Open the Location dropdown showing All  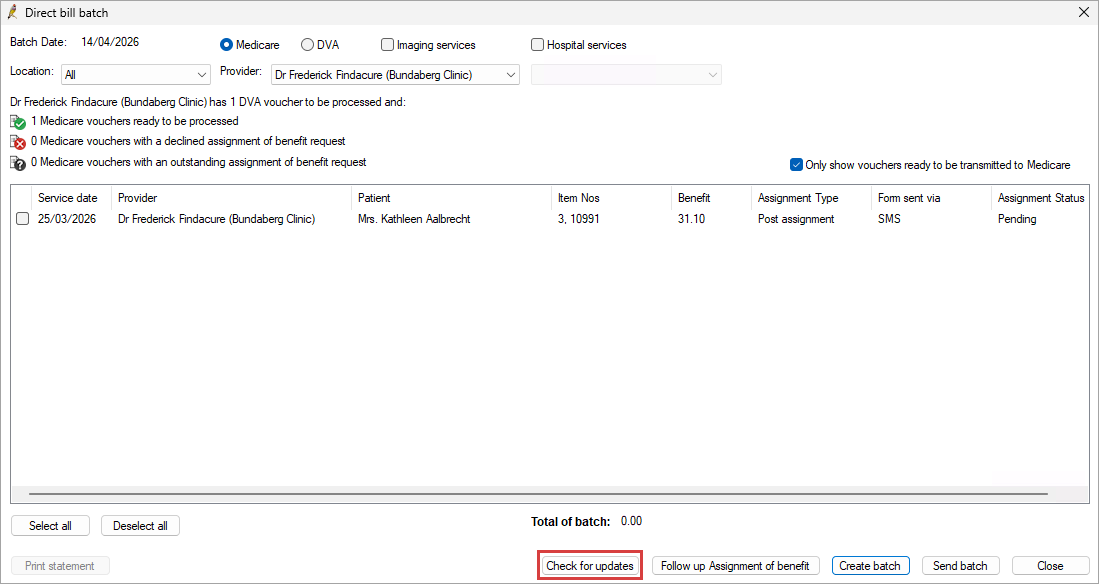click(x=136, y=74)
